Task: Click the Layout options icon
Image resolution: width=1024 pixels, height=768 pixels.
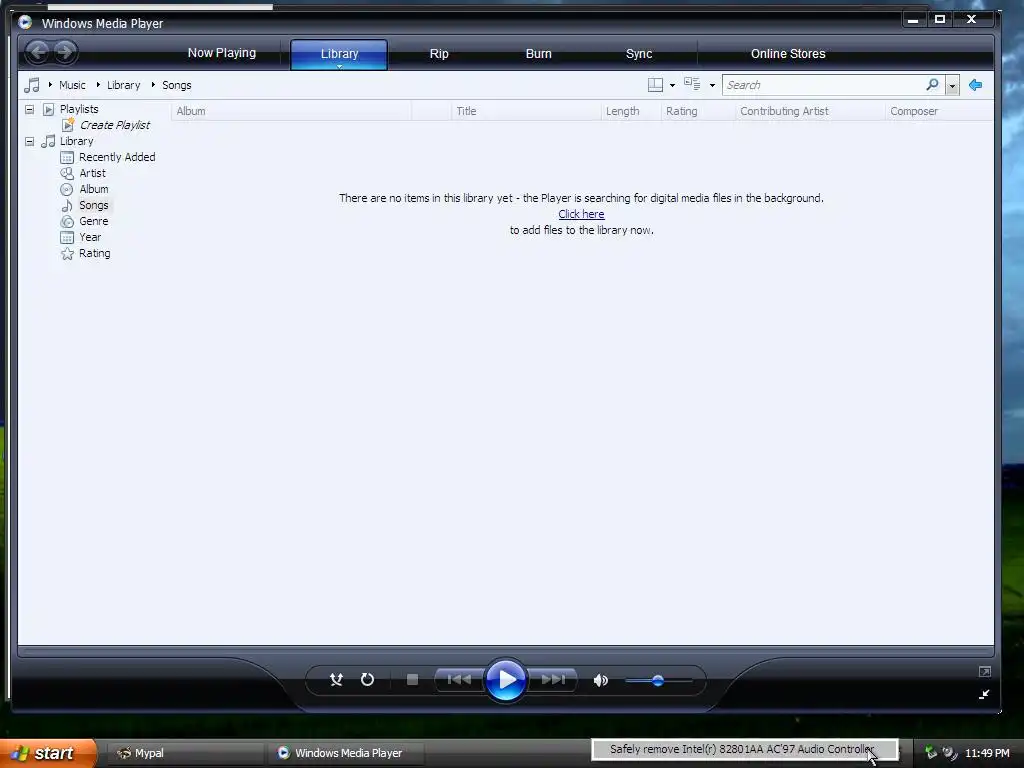Action: click(655, 85)
